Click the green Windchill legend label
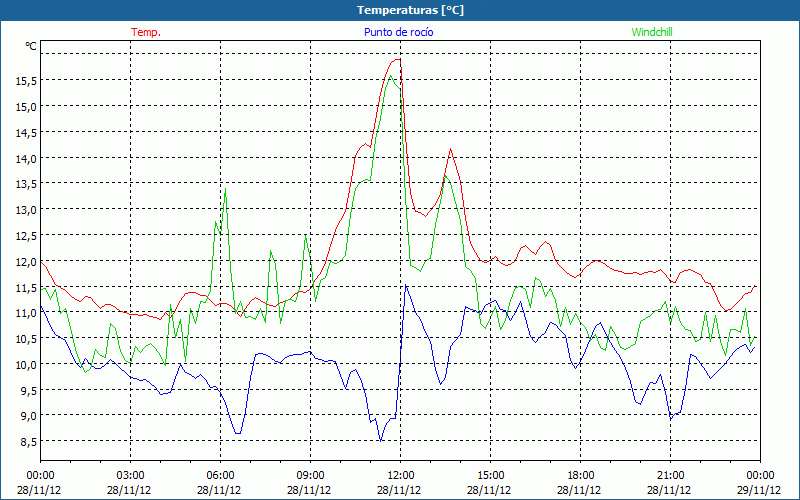The height and width of the screenshot is (500, 800). tap(652, 32)
